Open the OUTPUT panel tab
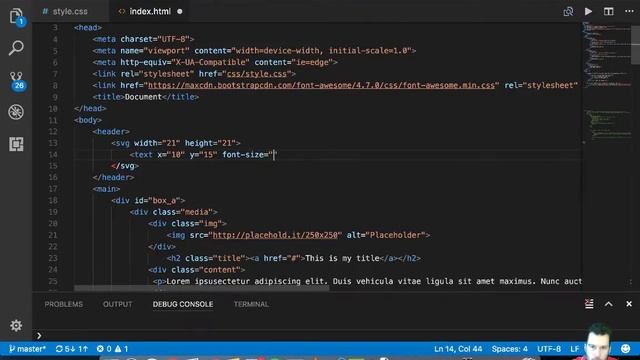 click(x=118, y=304)
